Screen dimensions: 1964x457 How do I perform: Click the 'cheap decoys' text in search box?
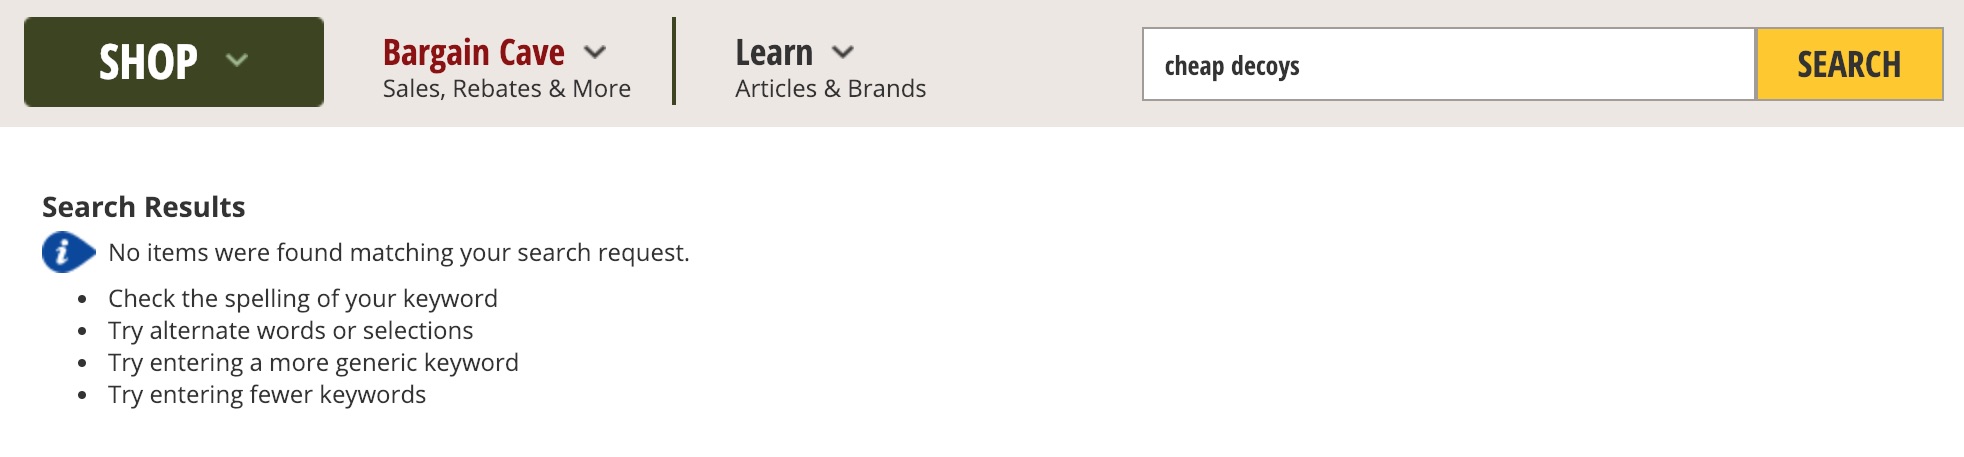coord(1232,66)
